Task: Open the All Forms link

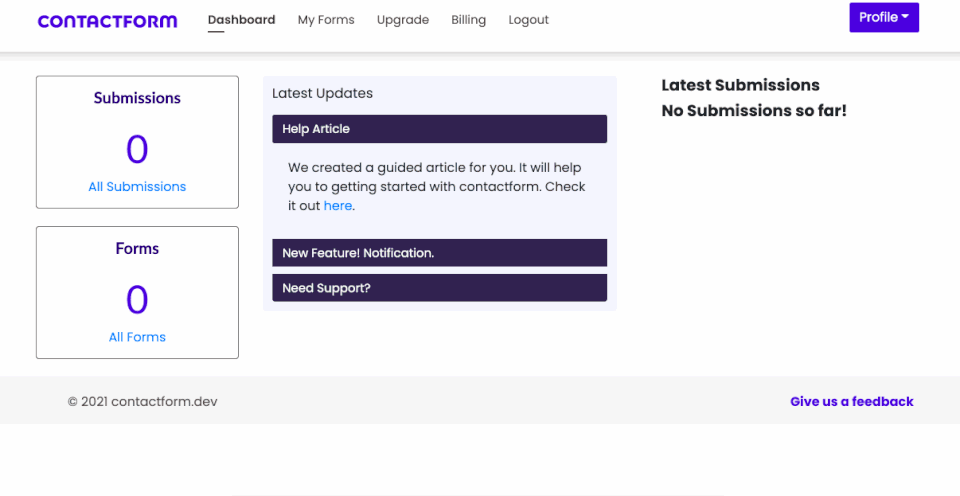Action: tap(137, 337)
